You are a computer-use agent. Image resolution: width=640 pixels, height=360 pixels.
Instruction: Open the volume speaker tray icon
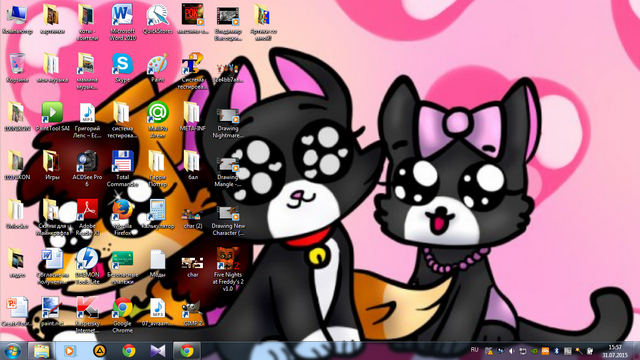511,351
